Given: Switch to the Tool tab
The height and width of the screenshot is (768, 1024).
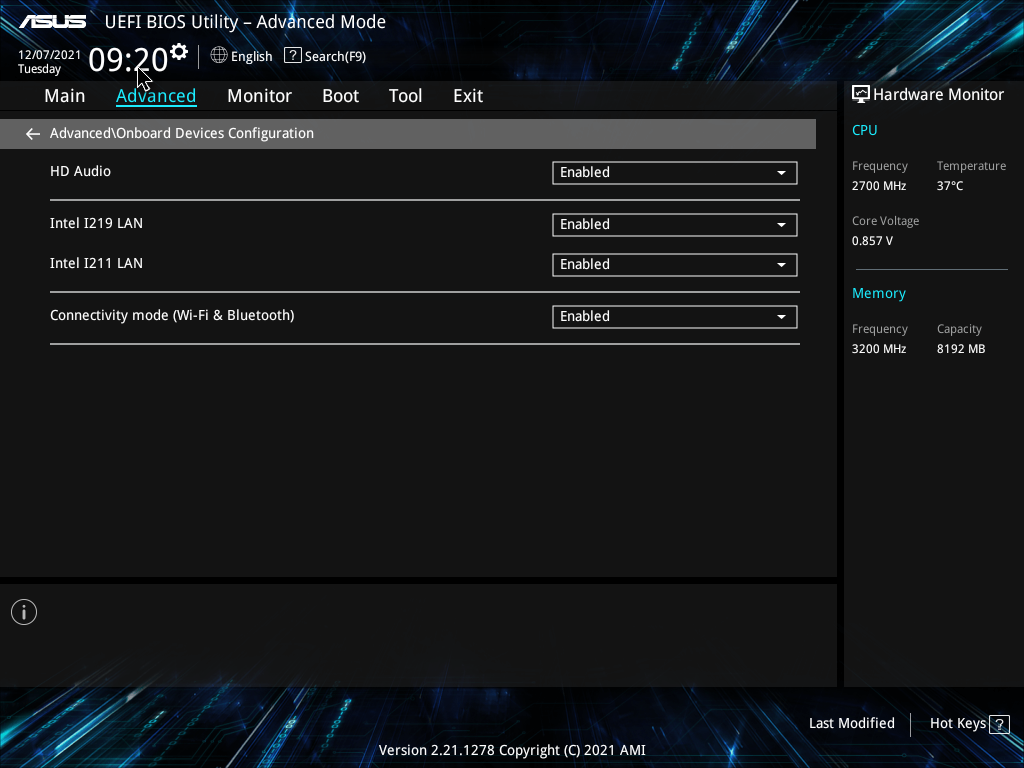Looking at the screenshot, I should pyautogui.click(x=406, y=96).
